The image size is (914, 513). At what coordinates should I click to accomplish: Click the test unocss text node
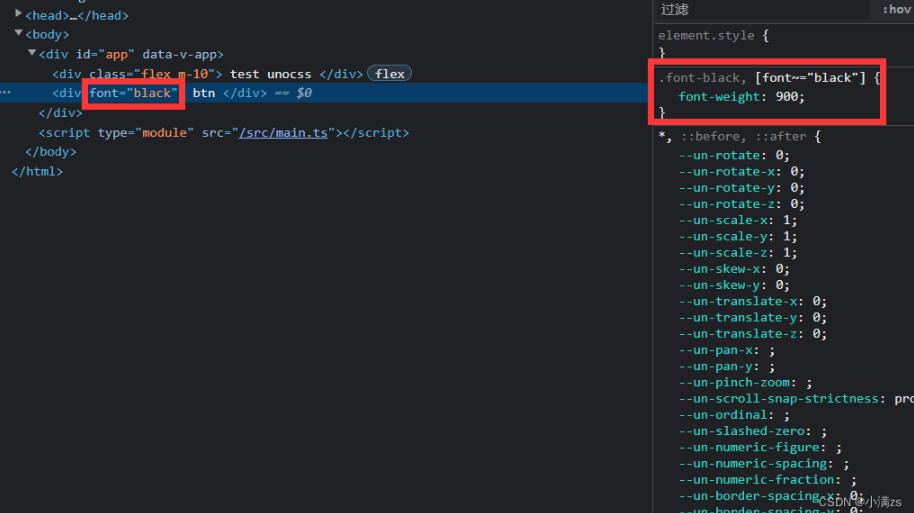(x=270, y=74)
